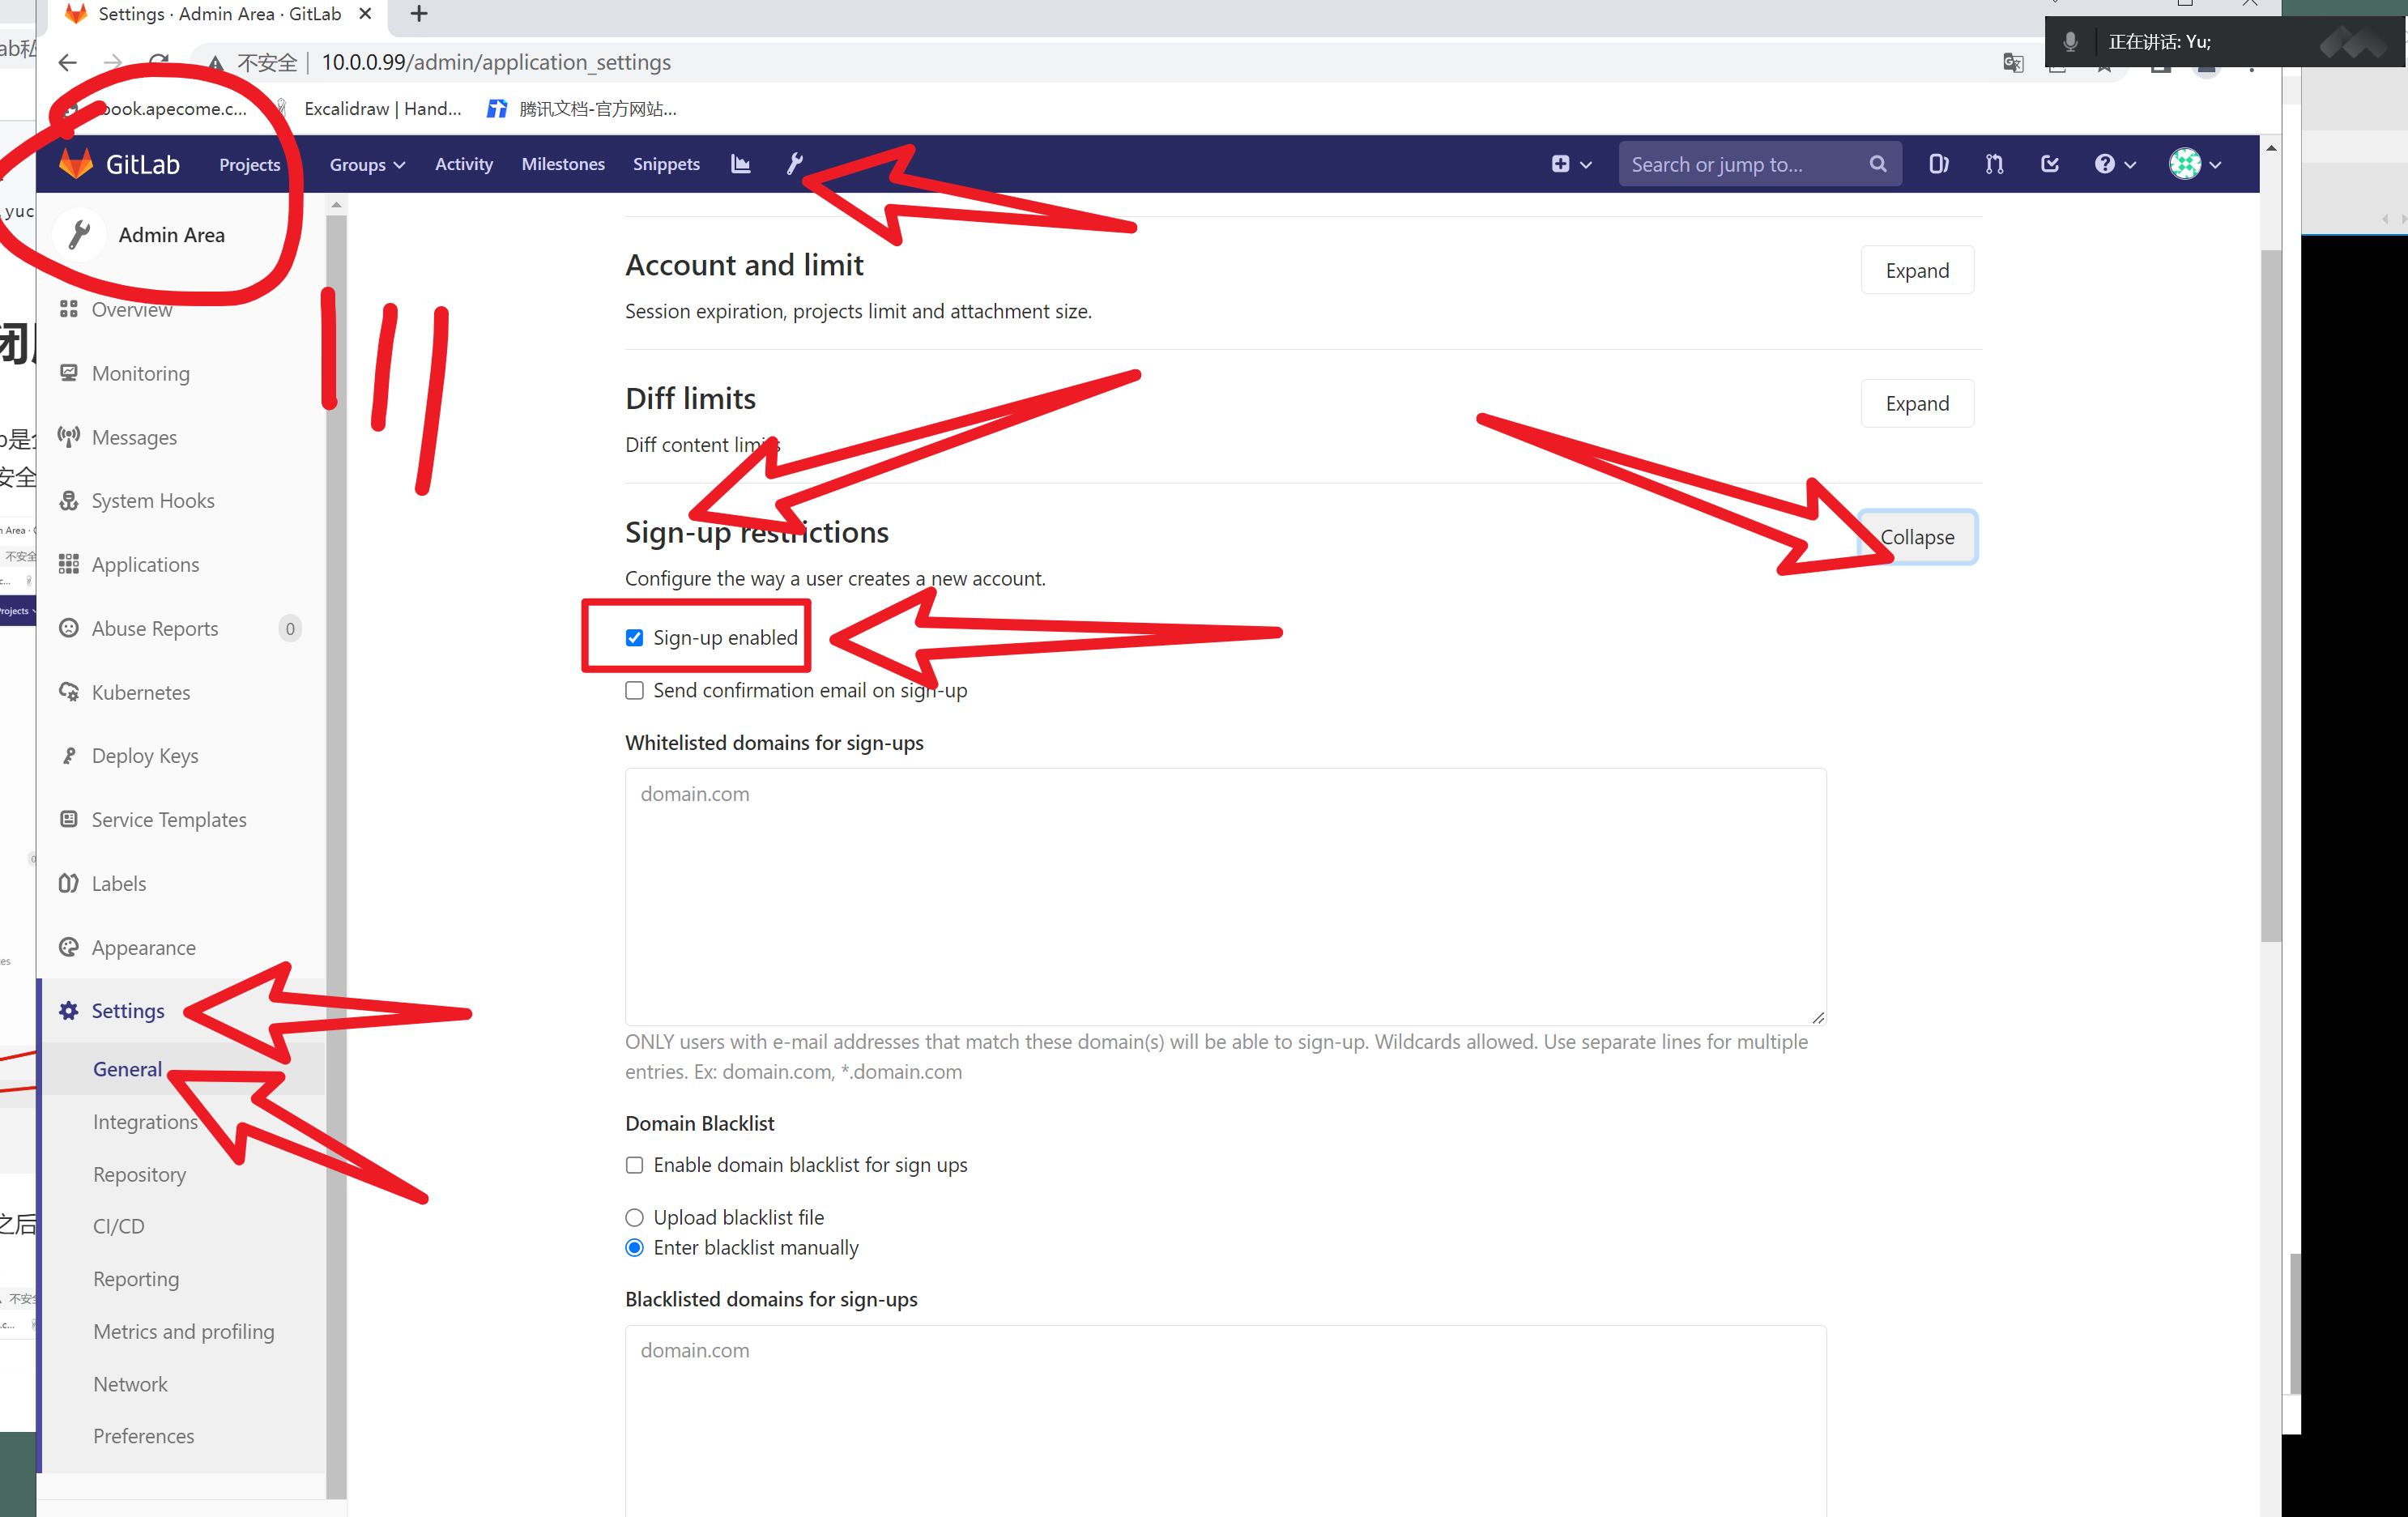Click the GitLab fox logo

click(x=76, y=164)
